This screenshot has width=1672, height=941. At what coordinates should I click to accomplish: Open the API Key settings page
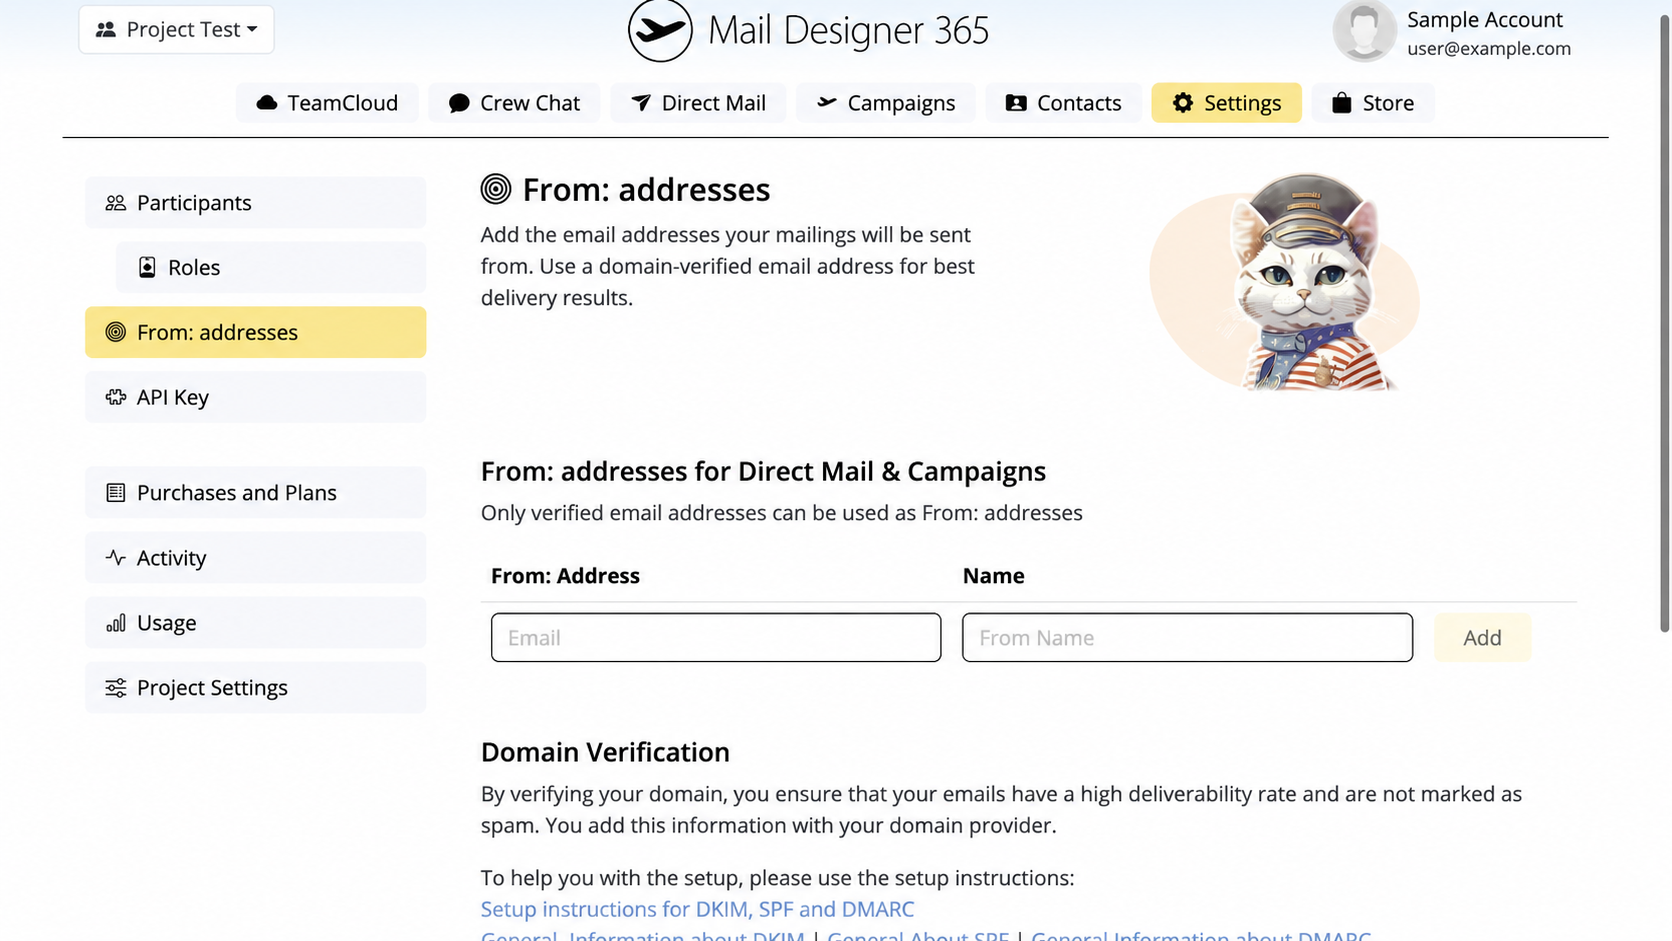point(255,397)
